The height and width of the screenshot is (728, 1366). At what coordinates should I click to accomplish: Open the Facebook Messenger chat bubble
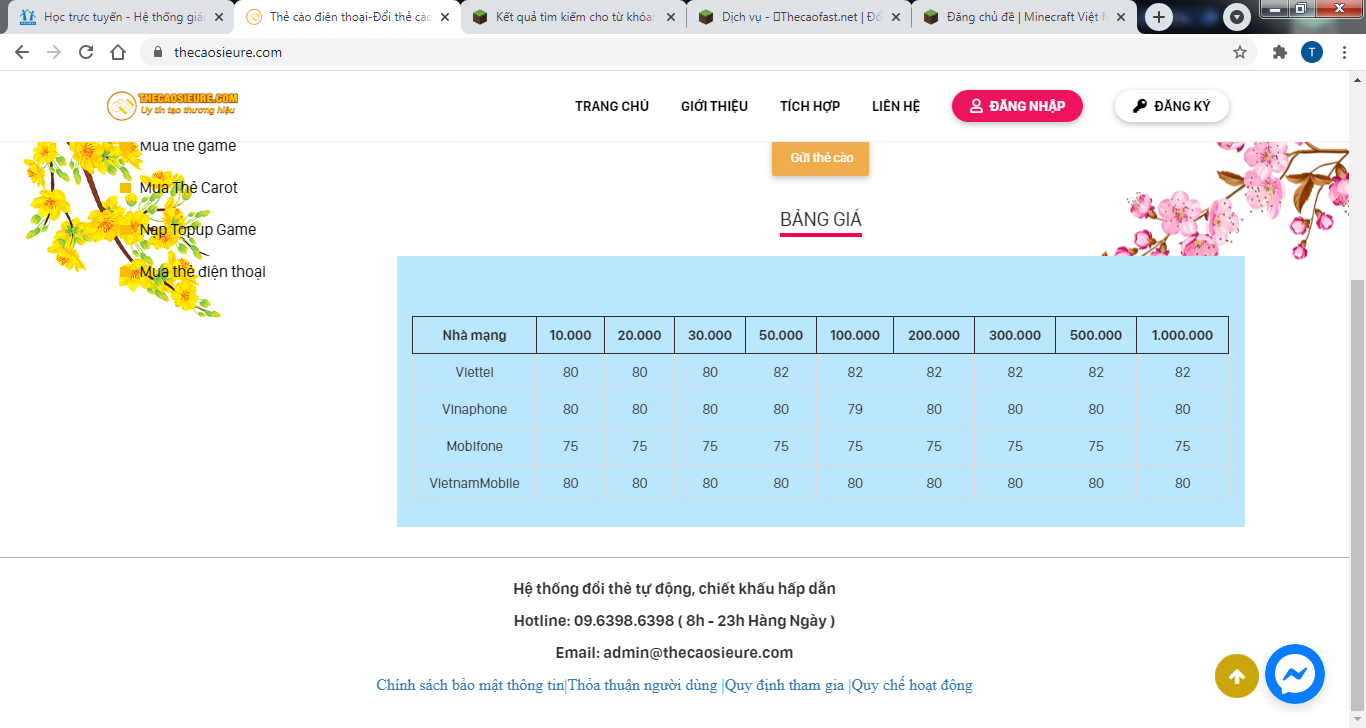(1295, 674)
